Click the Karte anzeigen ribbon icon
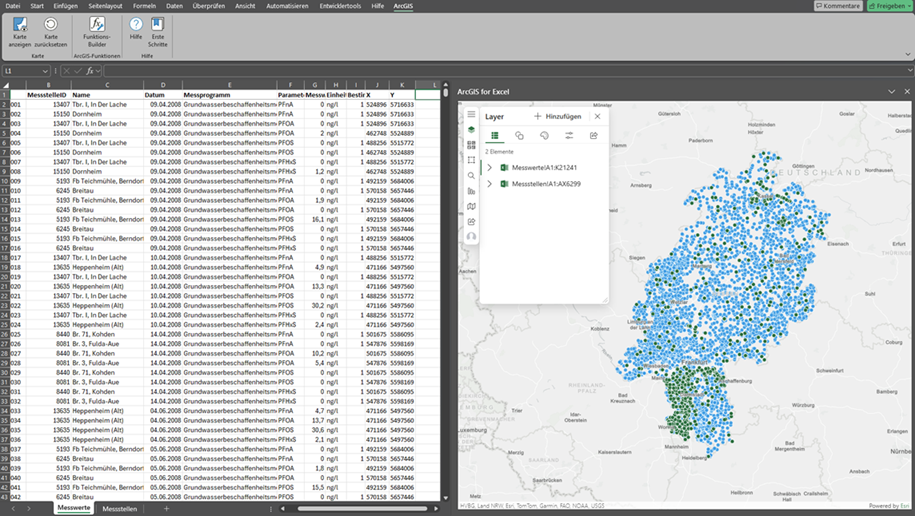915x516 pixels. [20, 32]
